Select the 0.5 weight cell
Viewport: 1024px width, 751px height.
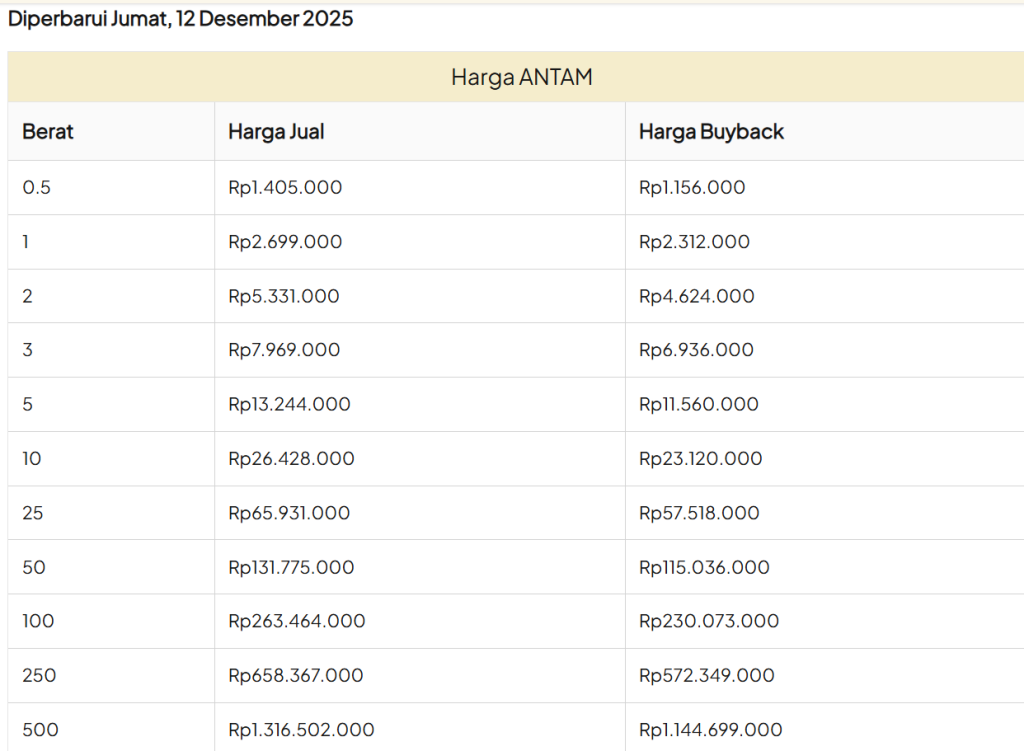[36, 188]
